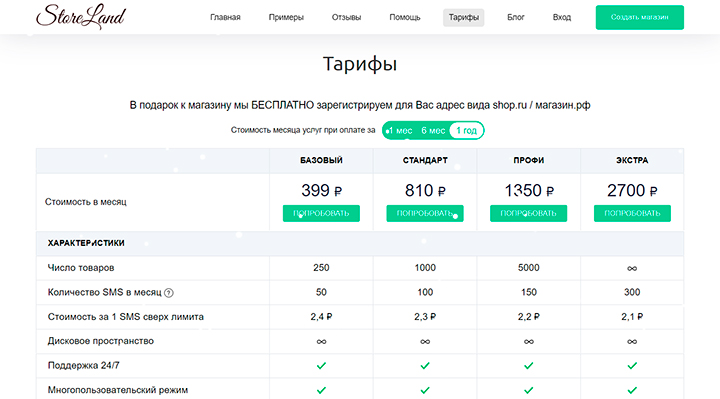This screenshot has height=399, width=720.
Task: Click the 1000 products value
Action: 425,268
